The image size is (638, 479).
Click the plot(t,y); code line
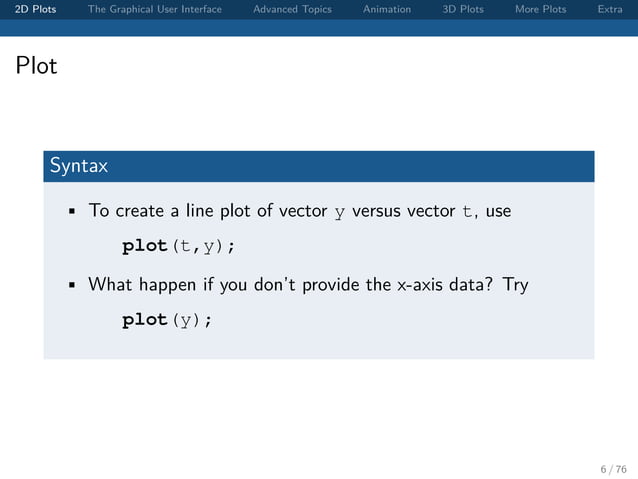pos(178,246)
